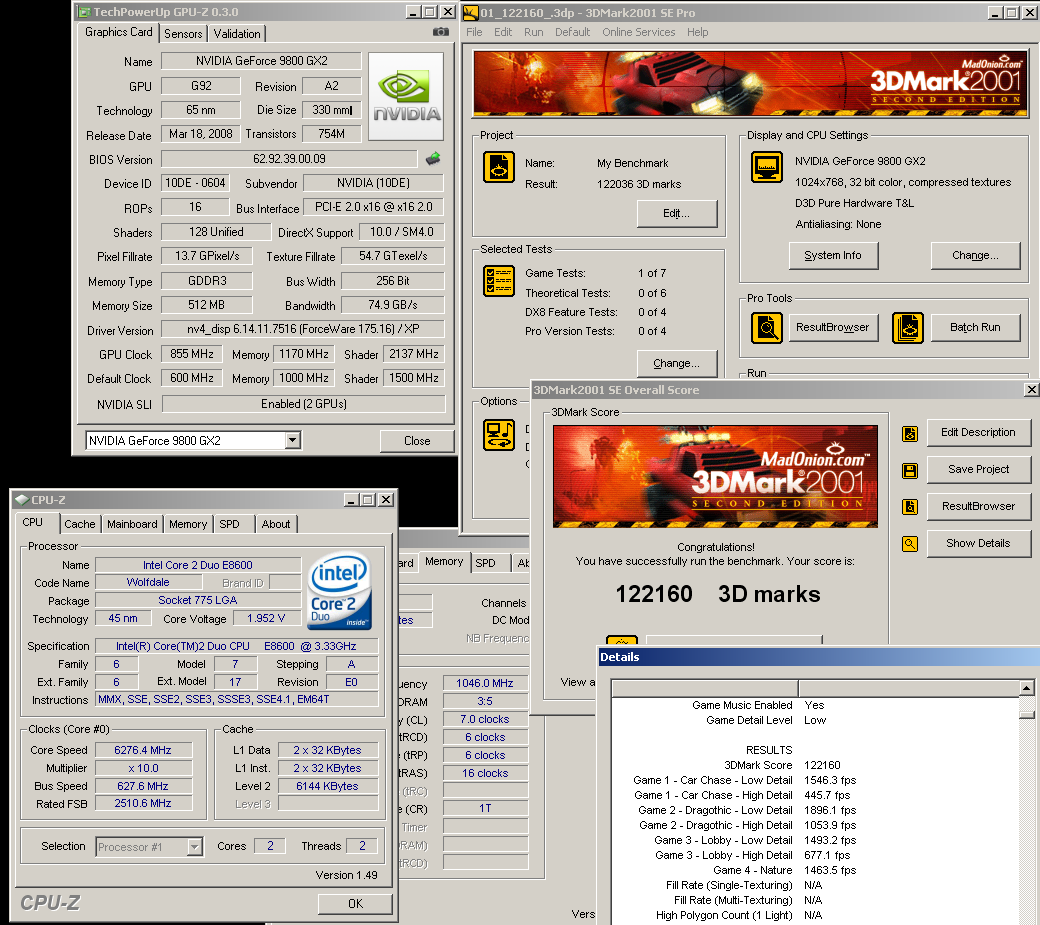Click the GPU-Z screenshot camera icon
1040x925 pixels.
(440, 32)
